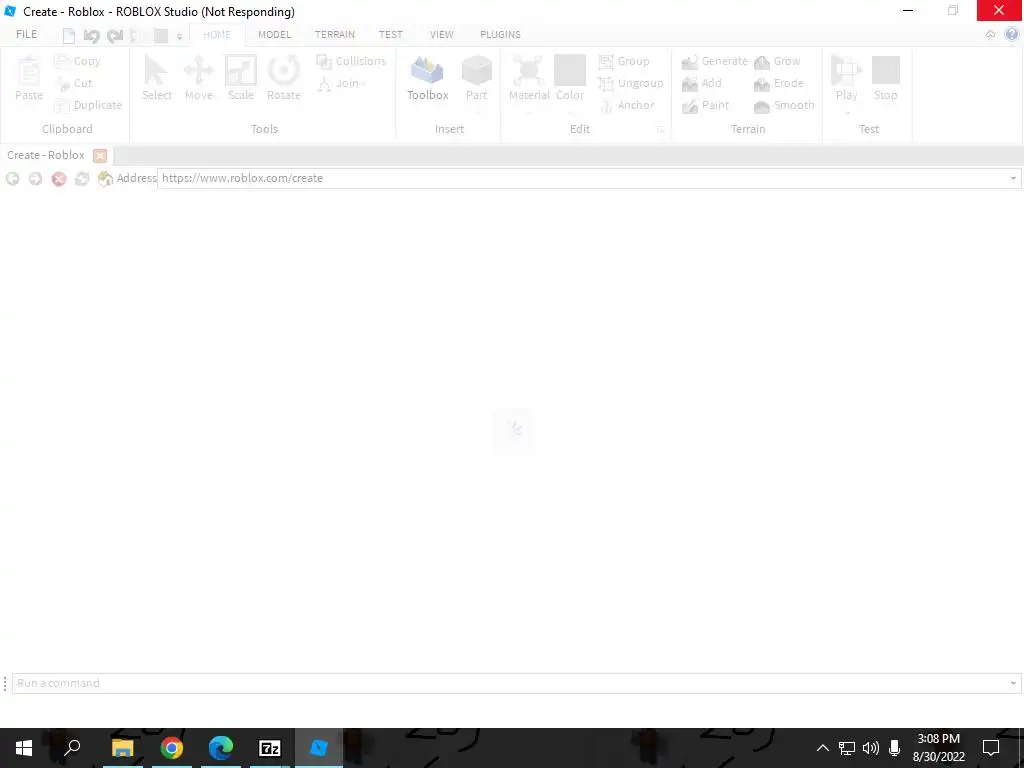
Task: Choose the Move tool
Action: 199,78
